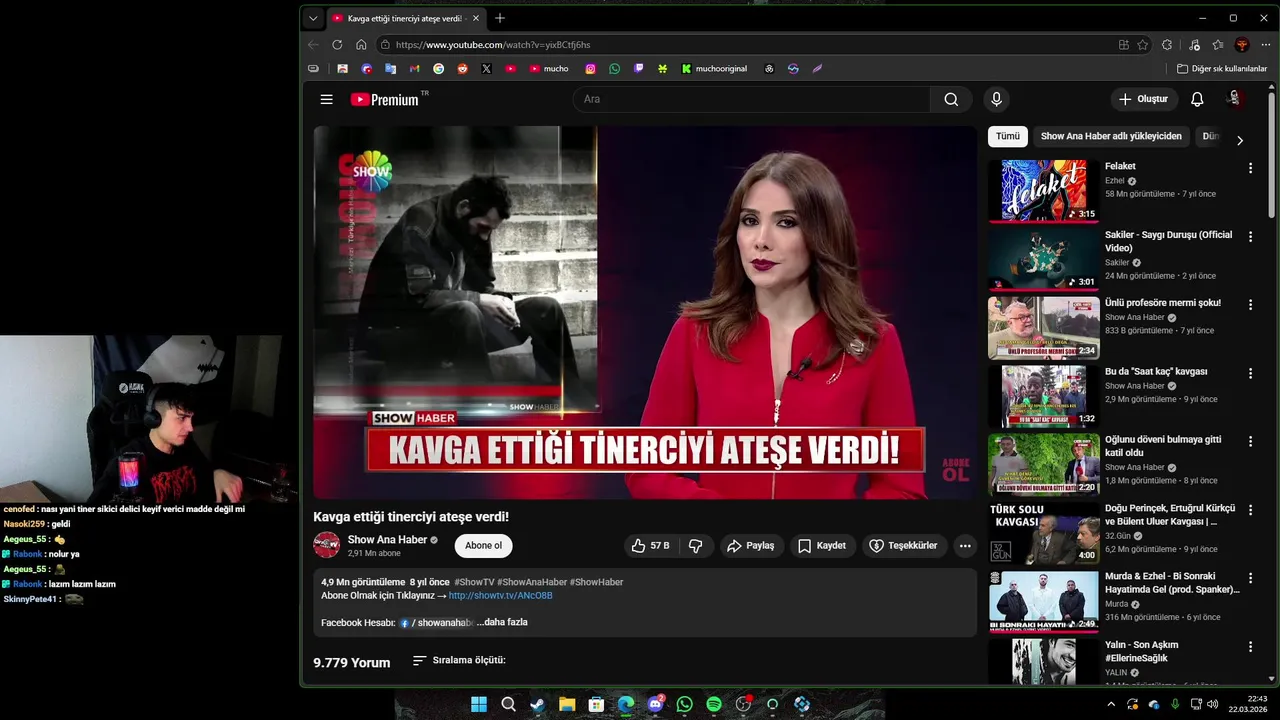Viewport: 1280px width, 720px height.
Task: Open the X bookmark in favorites bar
Action: (486, 69)
